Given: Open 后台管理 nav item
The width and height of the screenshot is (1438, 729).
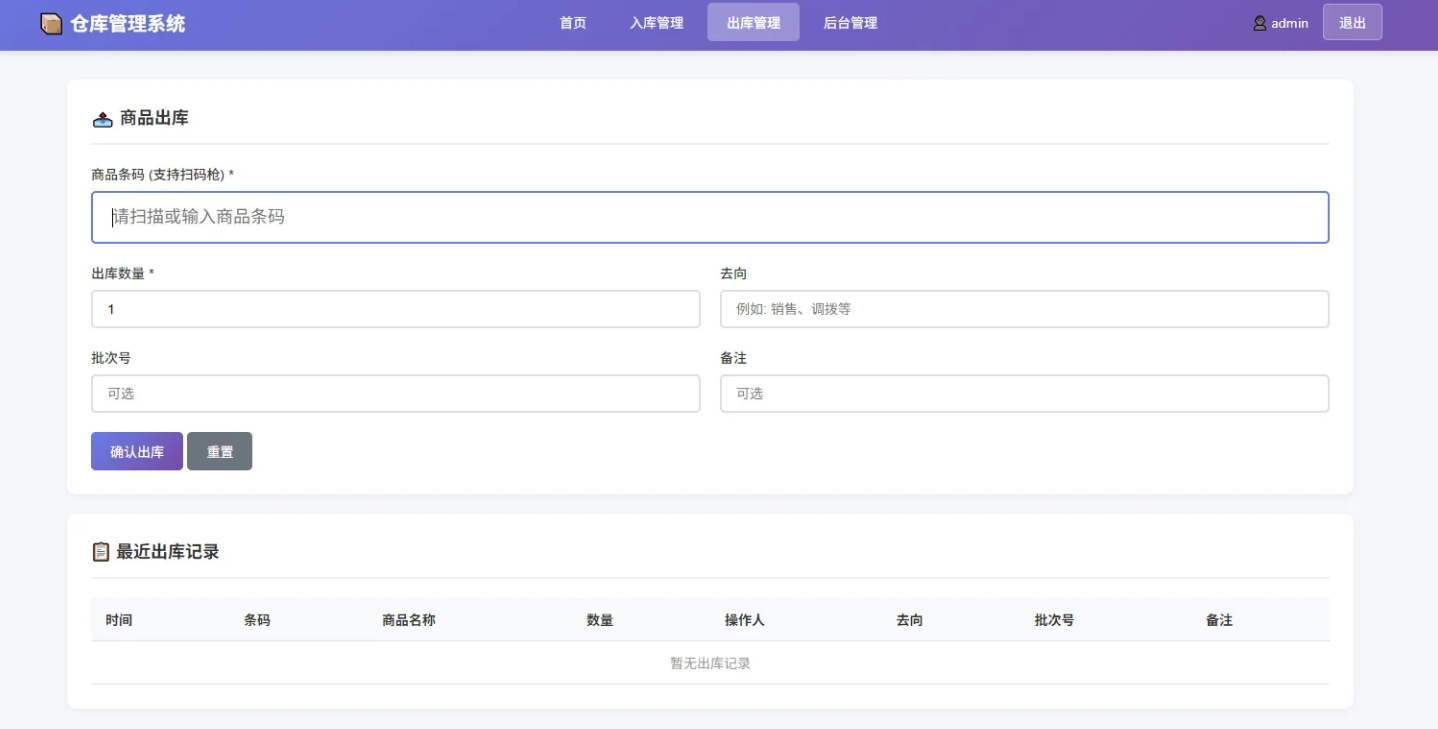Looking at the screenshot, I should (850, 23).
